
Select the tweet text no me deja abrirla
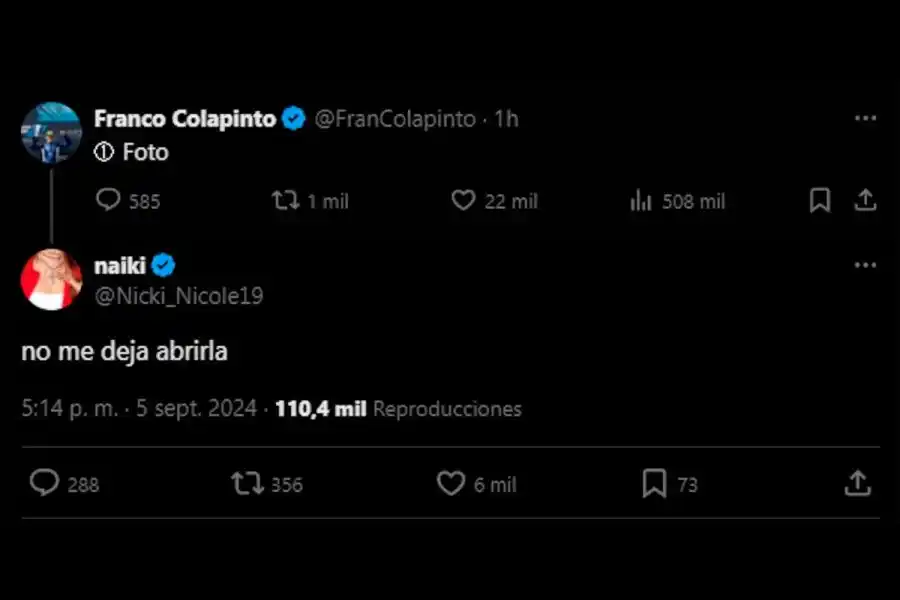pyautogui.click(x=123, y=351)
